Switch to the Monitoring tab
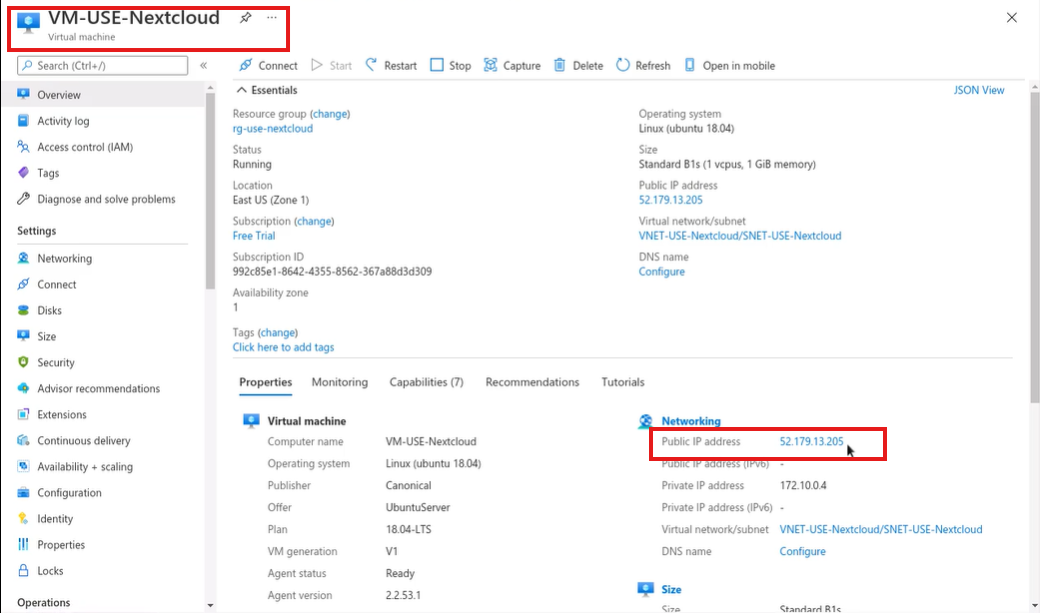 coord(340,382)
